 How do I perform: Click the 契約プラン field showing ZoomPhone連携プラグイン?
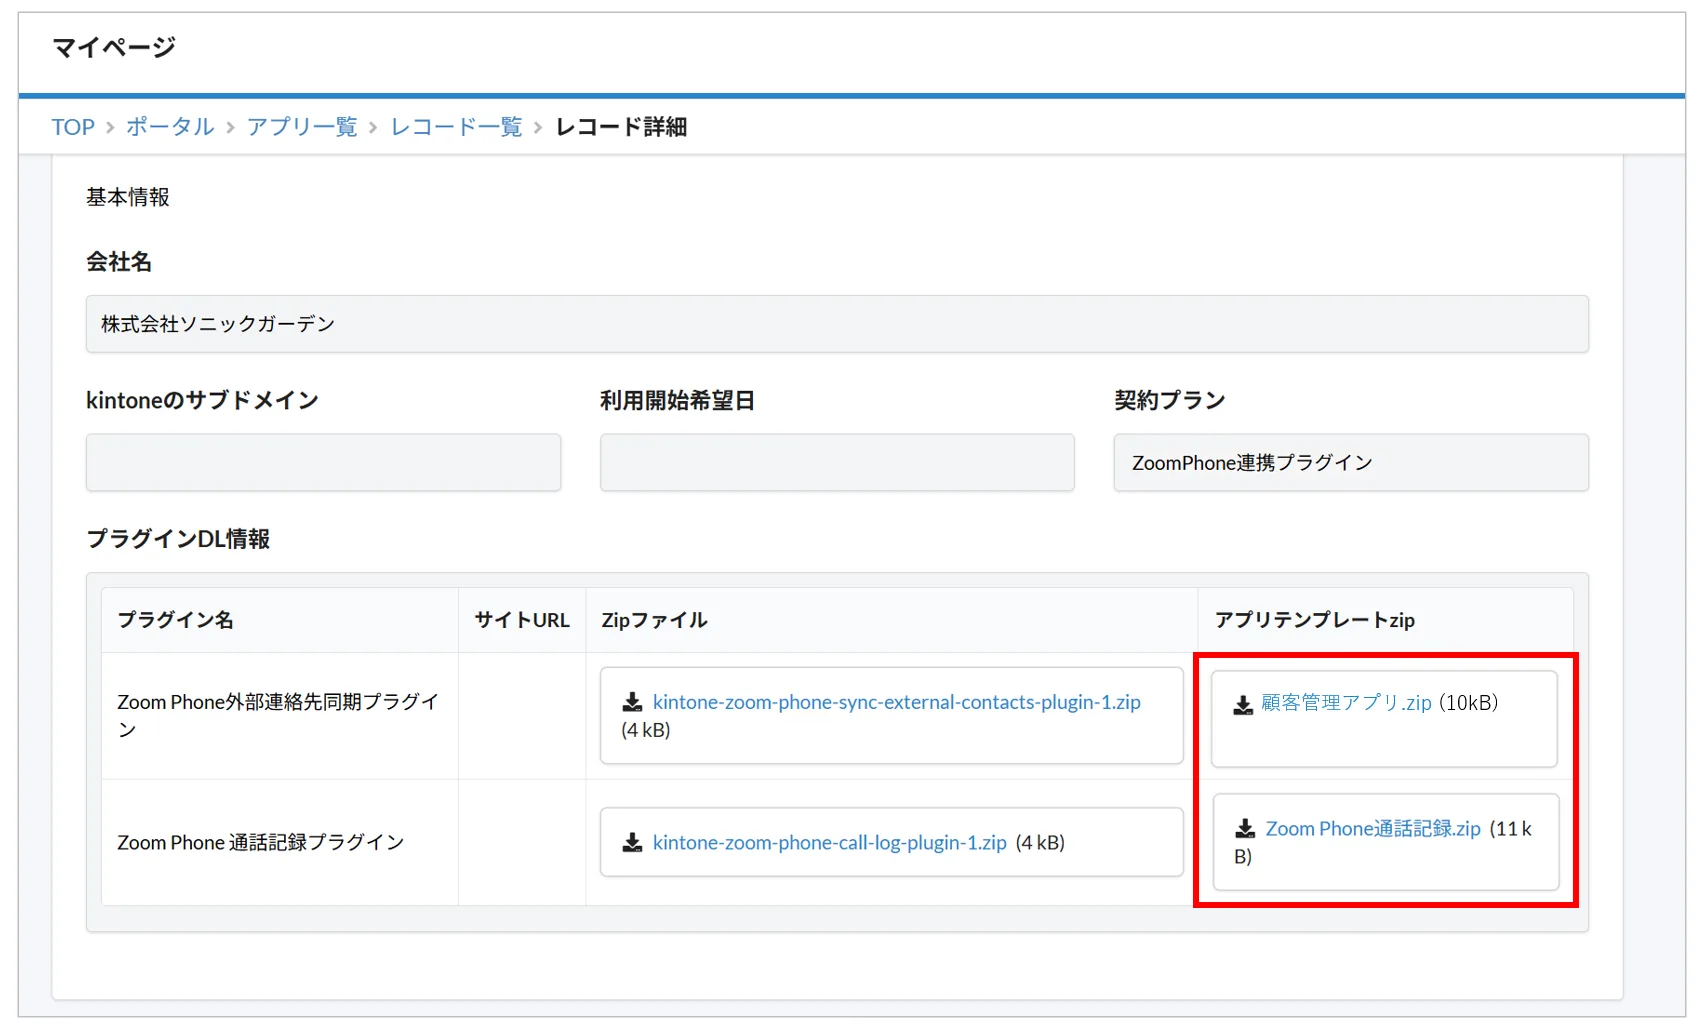(x=1351, y=463)
